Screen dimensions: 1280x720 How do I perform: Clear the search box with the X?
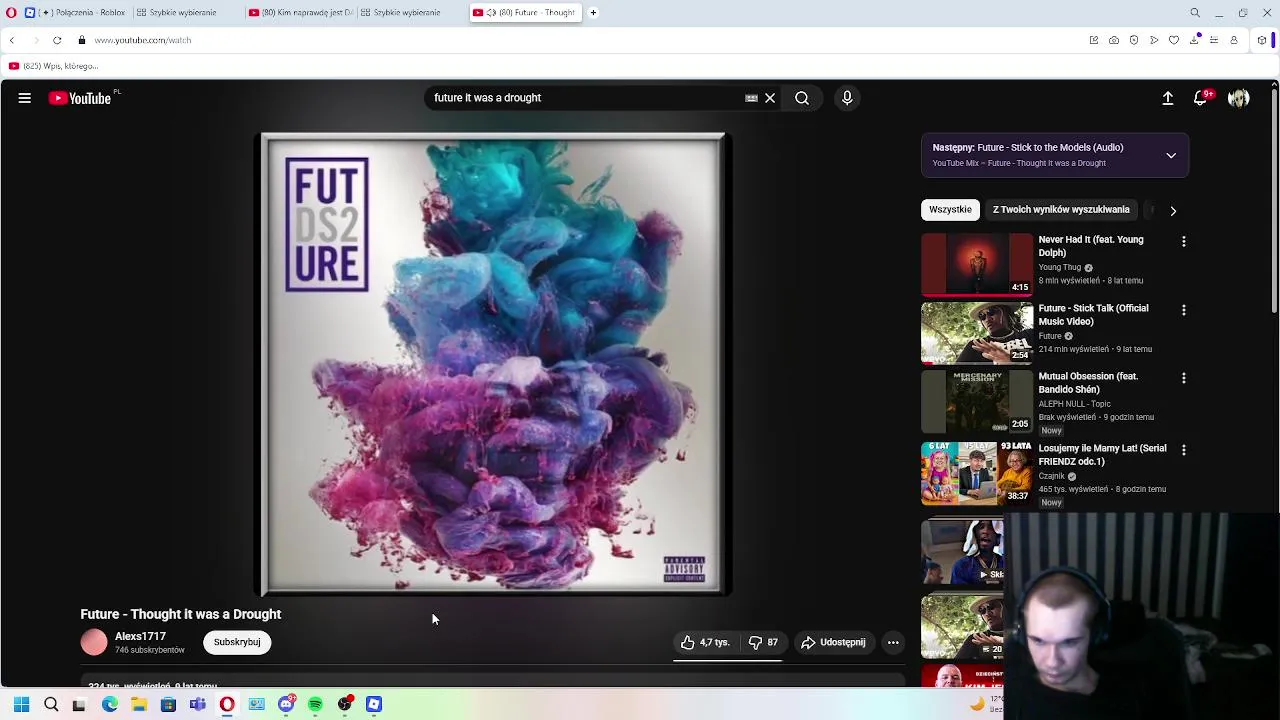pyautogui.click(x=770, y=98)
